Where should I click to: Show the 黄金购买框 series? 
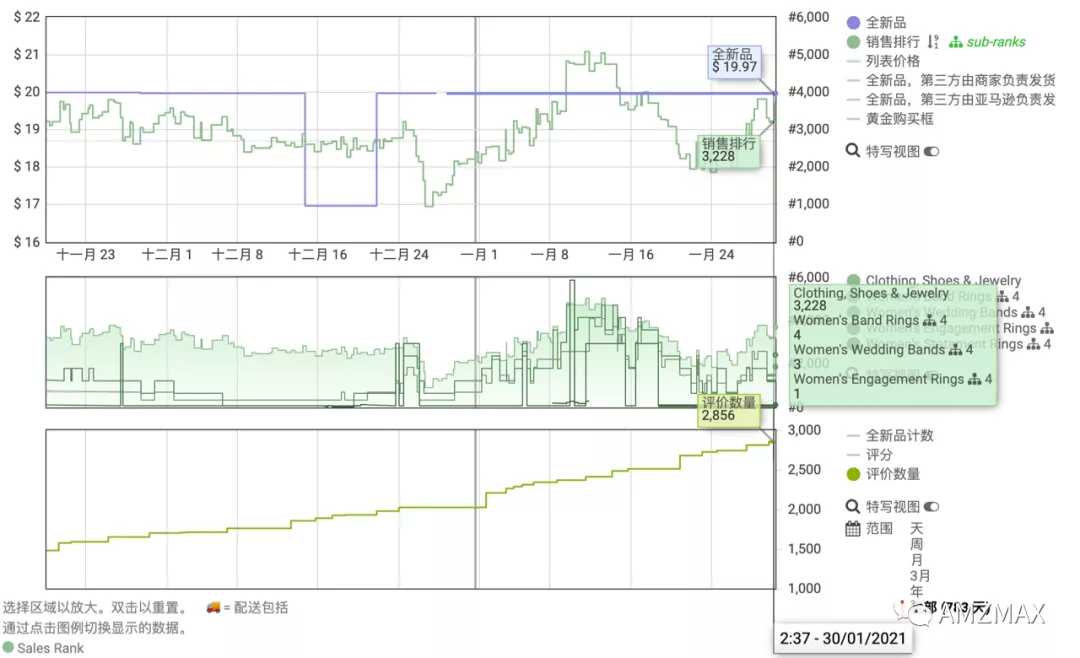pos(900,119)
